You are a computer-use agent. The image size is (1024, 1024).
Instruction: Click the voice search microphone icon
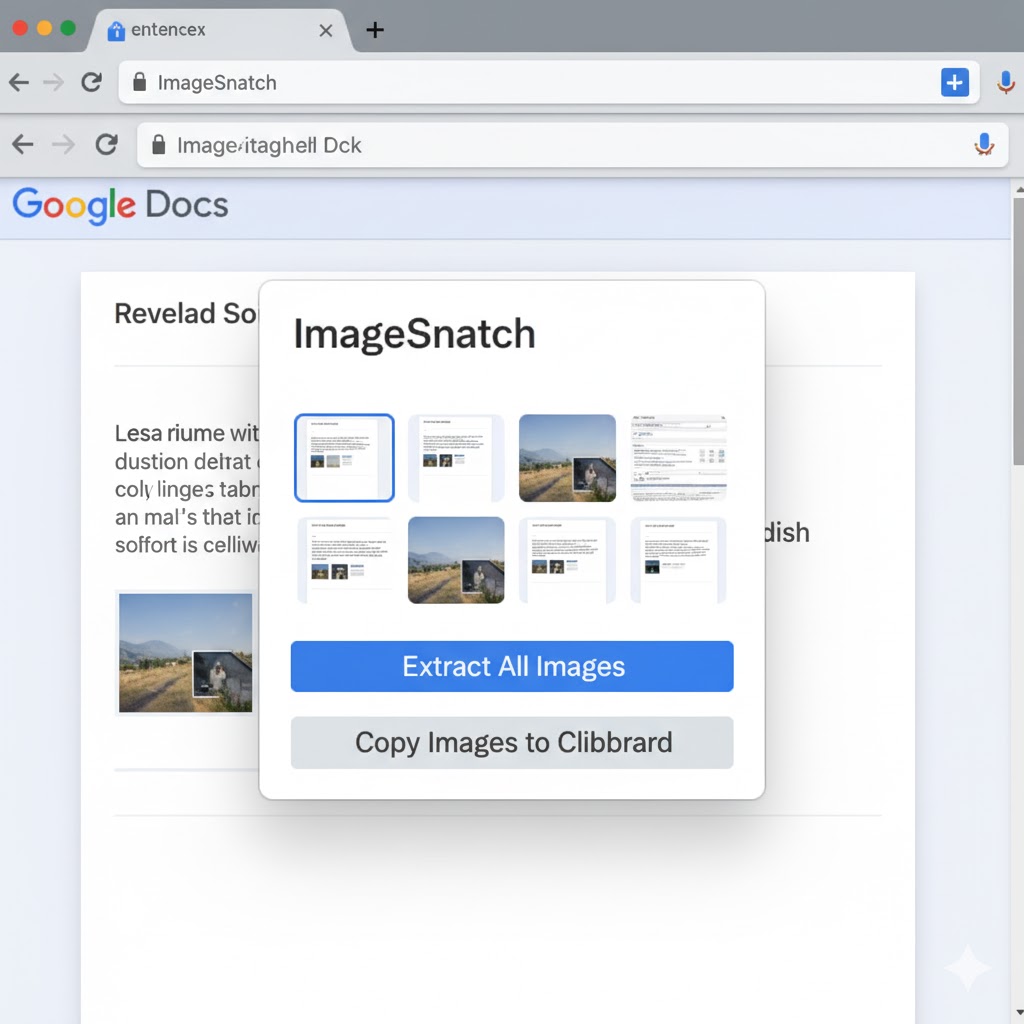point(1005,83)
